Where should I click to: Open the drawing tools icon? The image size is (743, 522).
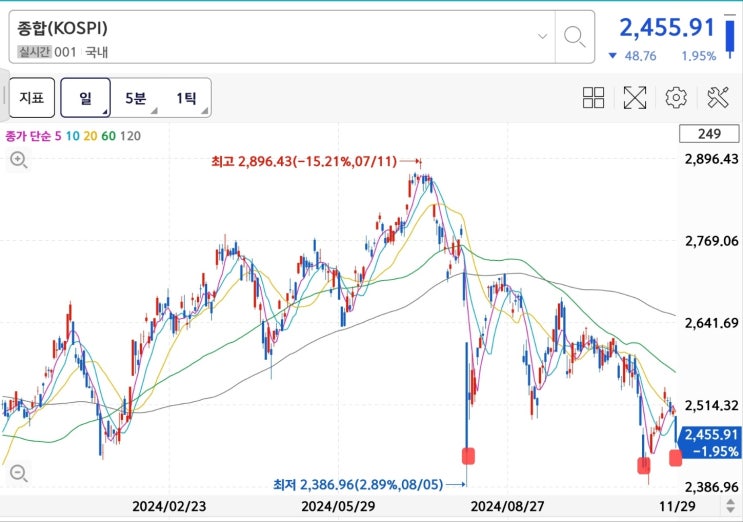(717, 97)
